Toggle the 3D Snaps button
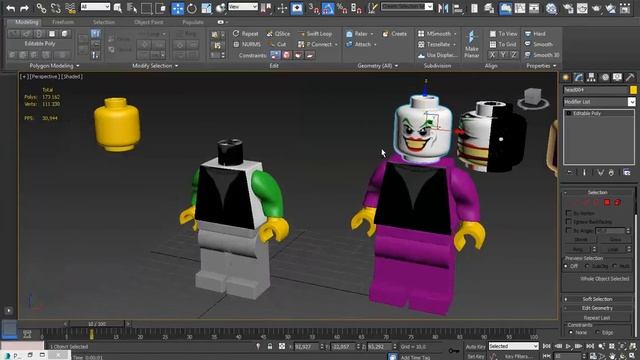 click(x=313, y=8)
